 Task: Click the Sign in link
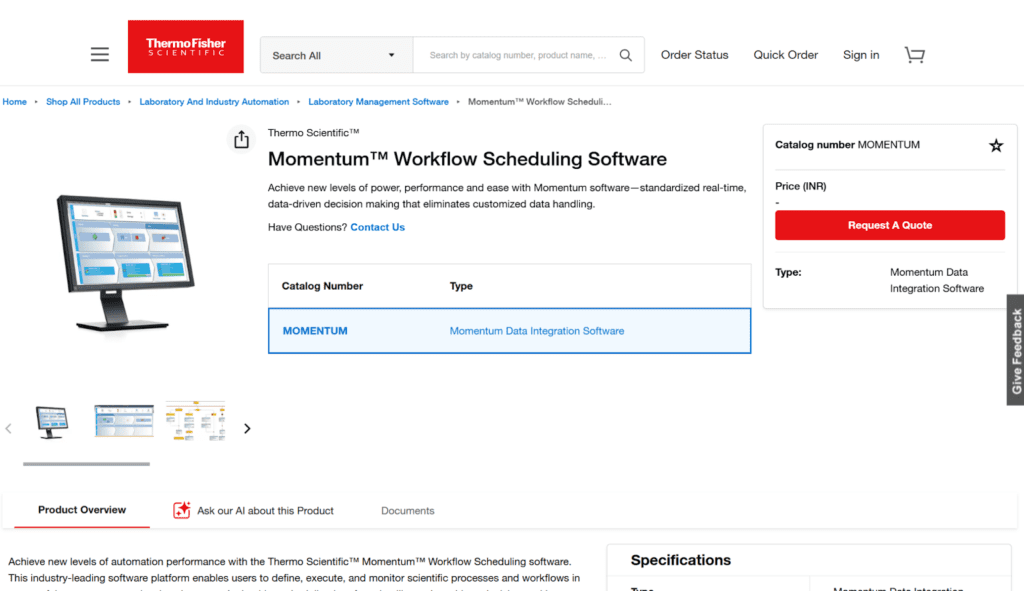pyautogui.click(x=860, y=55)
